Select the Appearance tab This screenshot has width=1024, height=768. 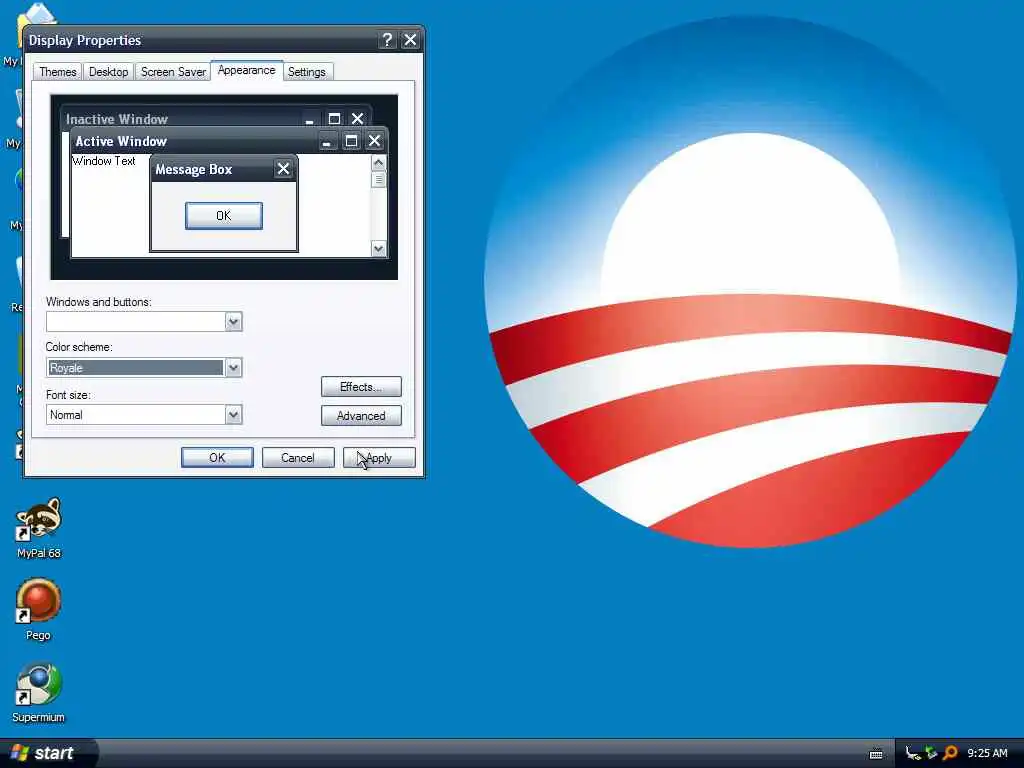click(247, 71)
